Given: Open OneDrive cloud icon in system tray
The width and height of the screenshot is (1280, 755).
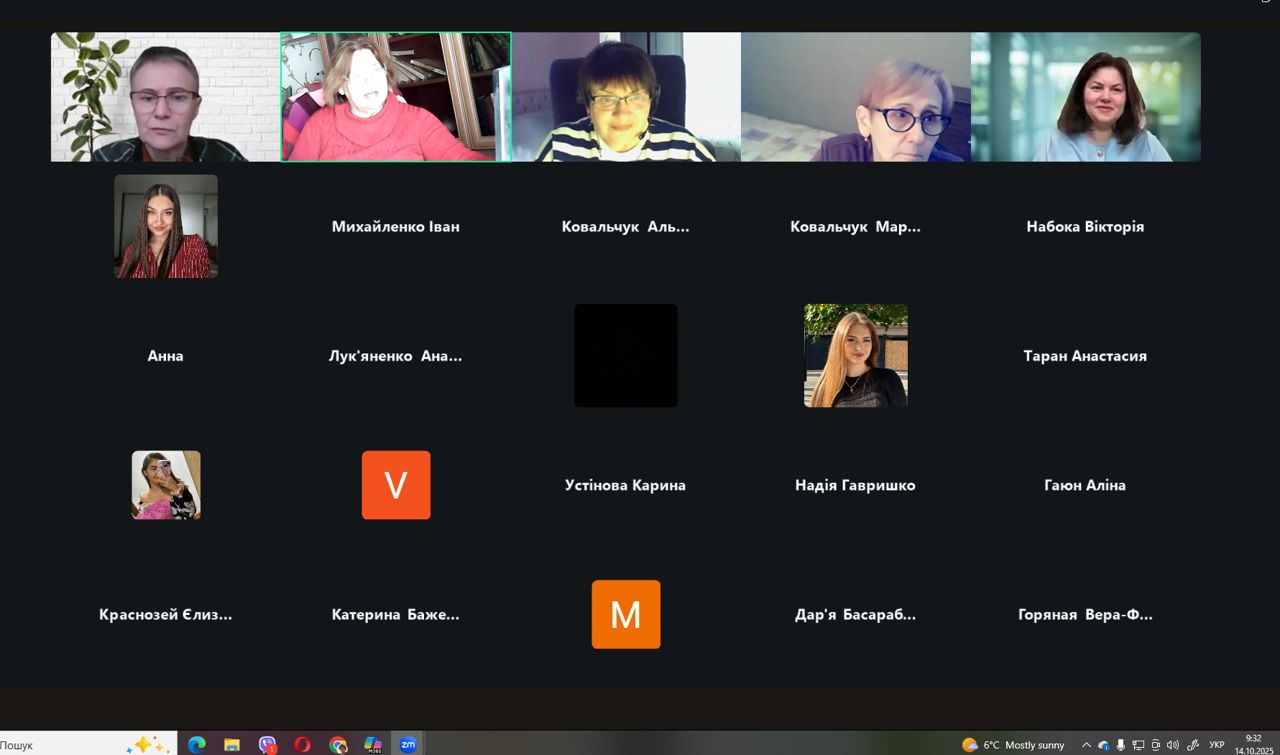Looking at the screenshot, I should click(x=1104, y=745).
